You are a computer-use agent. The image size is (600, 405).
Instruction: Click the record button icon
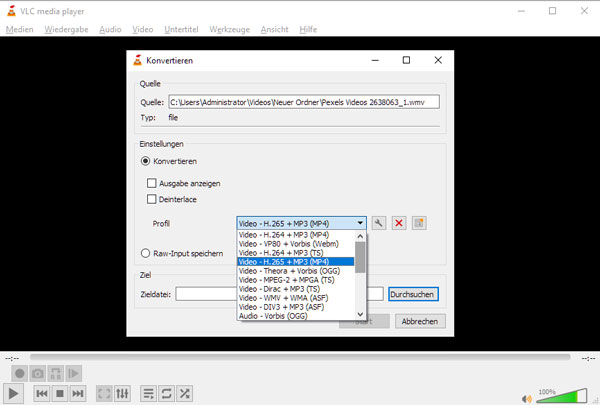20,373
